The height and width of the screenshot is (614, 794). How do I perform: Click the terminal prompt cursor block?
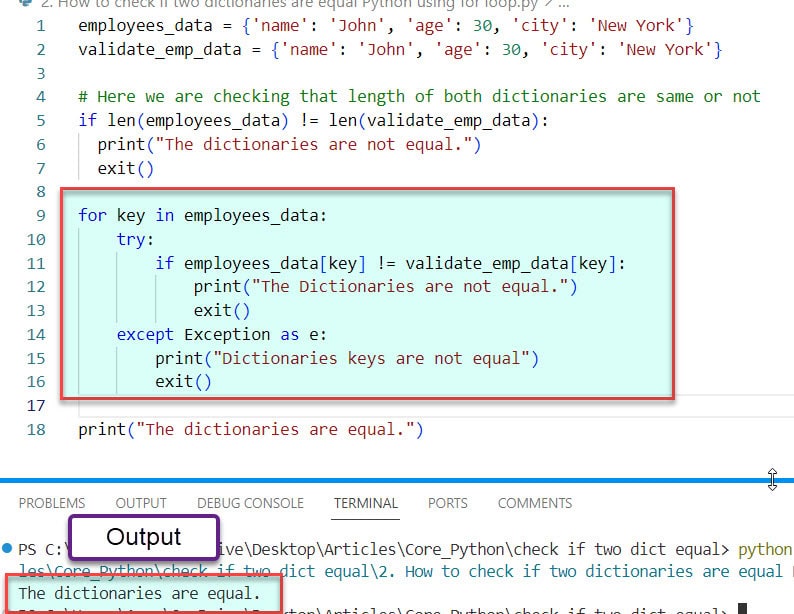[x=742, y=609]
